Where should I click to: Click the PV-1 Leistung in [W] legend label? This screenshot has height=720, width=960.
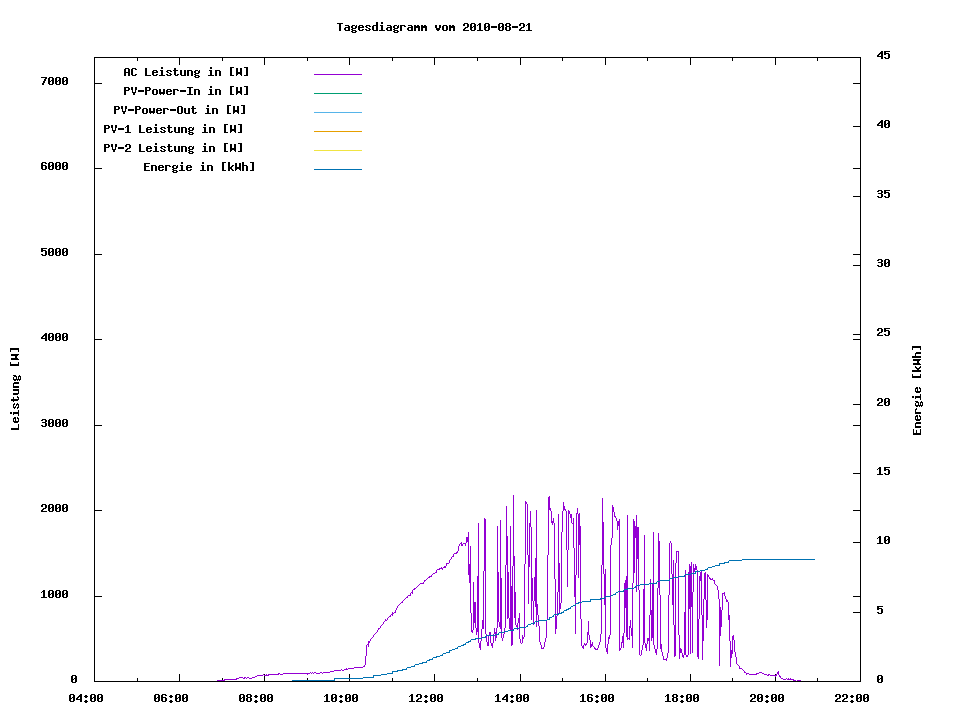pyautogui.click(x=173, y=129)
